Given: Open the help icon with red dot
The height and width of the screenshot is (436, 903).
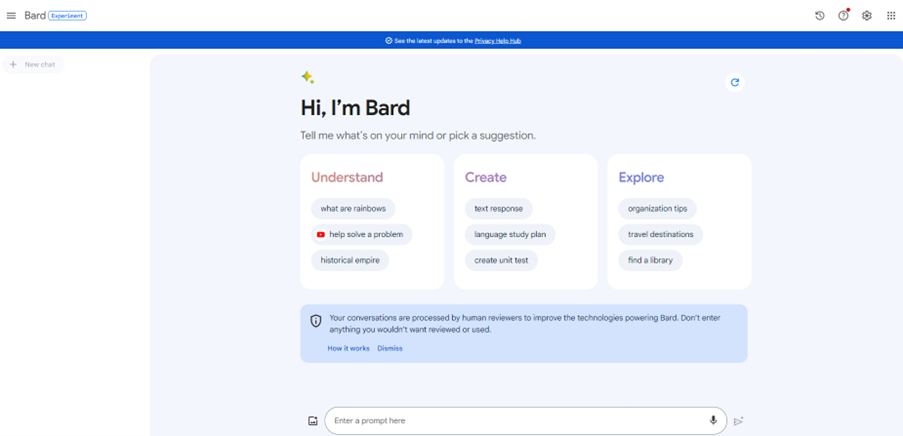Looking at the screenshot, I should (x=844, y=16).
